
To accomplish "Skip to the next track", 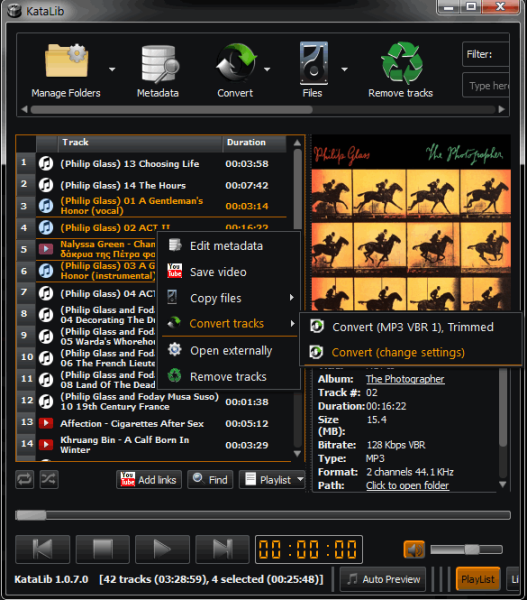I will tap(222, 549).
